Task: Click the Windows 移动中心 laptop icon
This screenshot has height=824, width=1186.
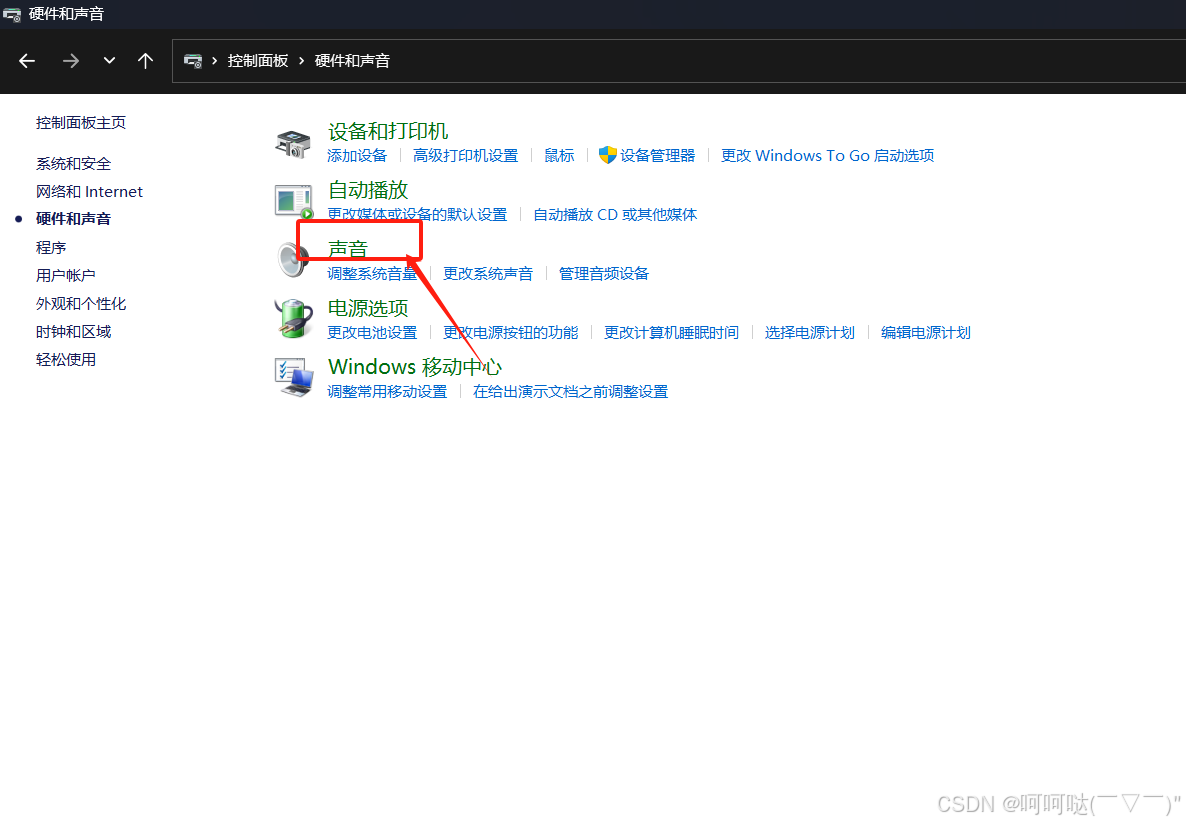Action: (x=294, y=378)
